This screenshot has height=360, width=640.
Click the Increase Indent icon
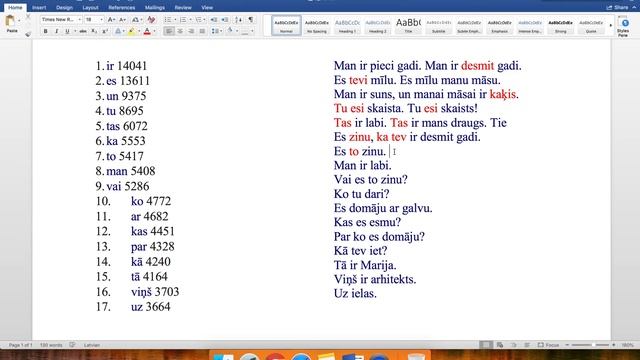pos(225,20)
